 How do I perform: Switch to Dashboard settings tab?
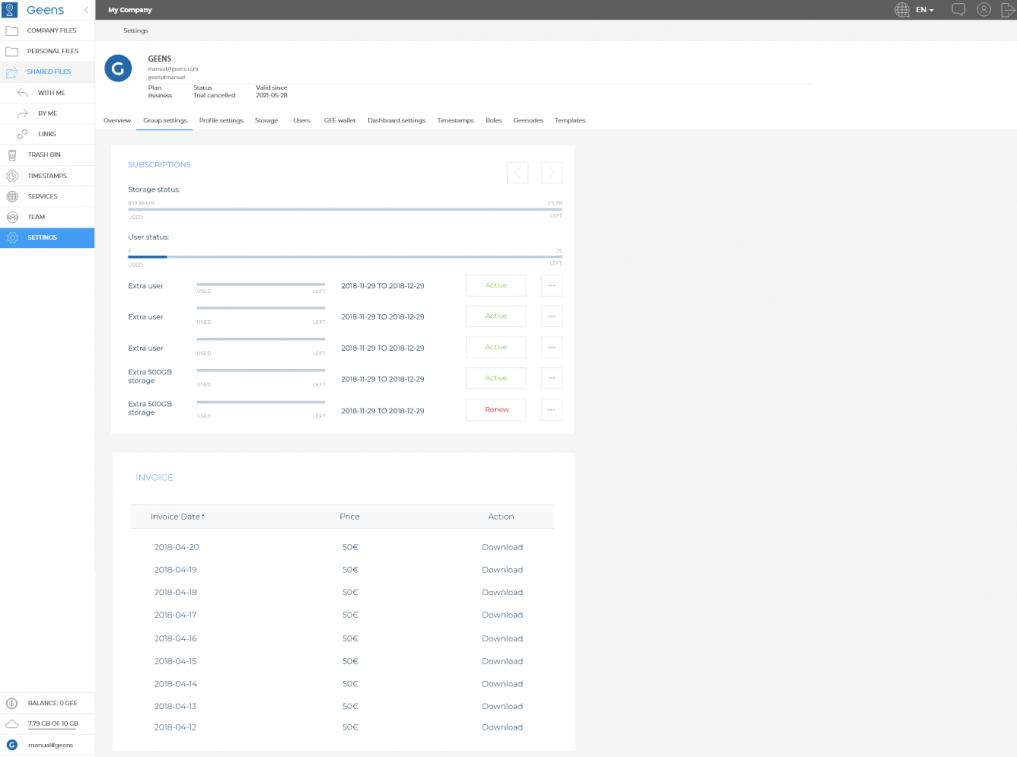(x=396, y=121)
